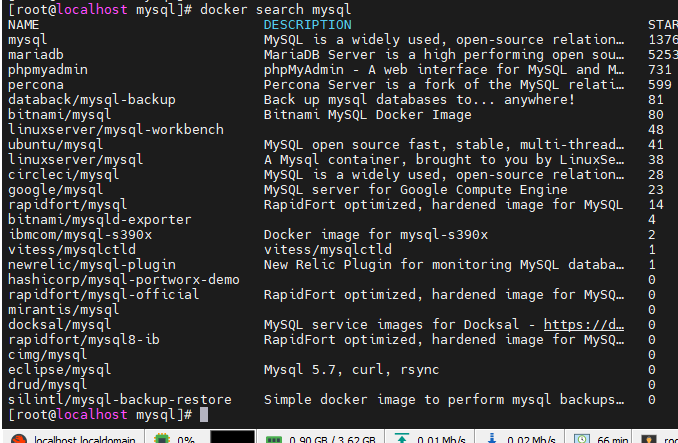Viewport: 678px width, 443px height.
Task: Click the 0% CPU usage value
Action: (185, 440)
